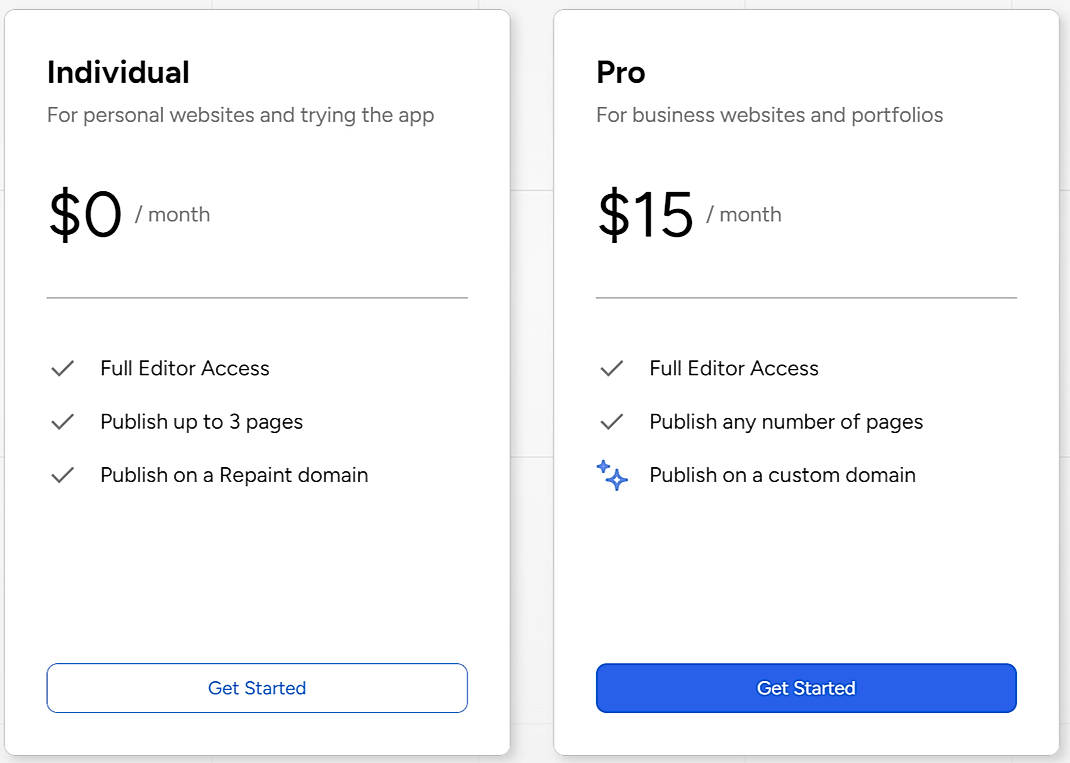Select the Individual plan heading
Screen dimensions: 1070x763
(x=118, y=73)
